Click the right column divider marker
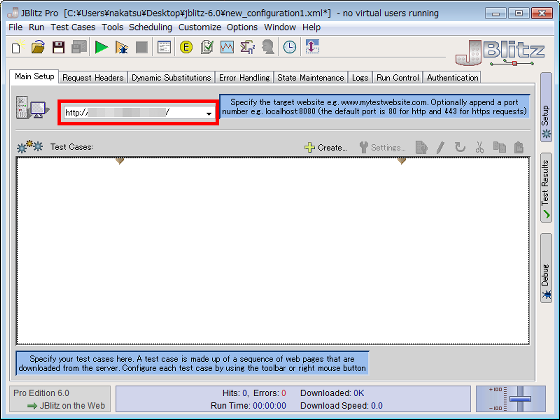 click(x=402, y=161)
